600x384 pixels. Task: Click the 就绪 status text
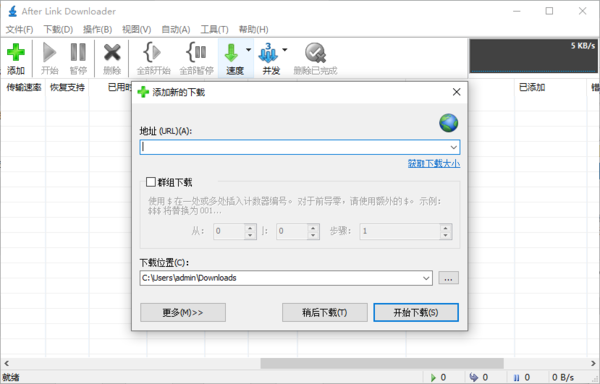pos(10,378)
